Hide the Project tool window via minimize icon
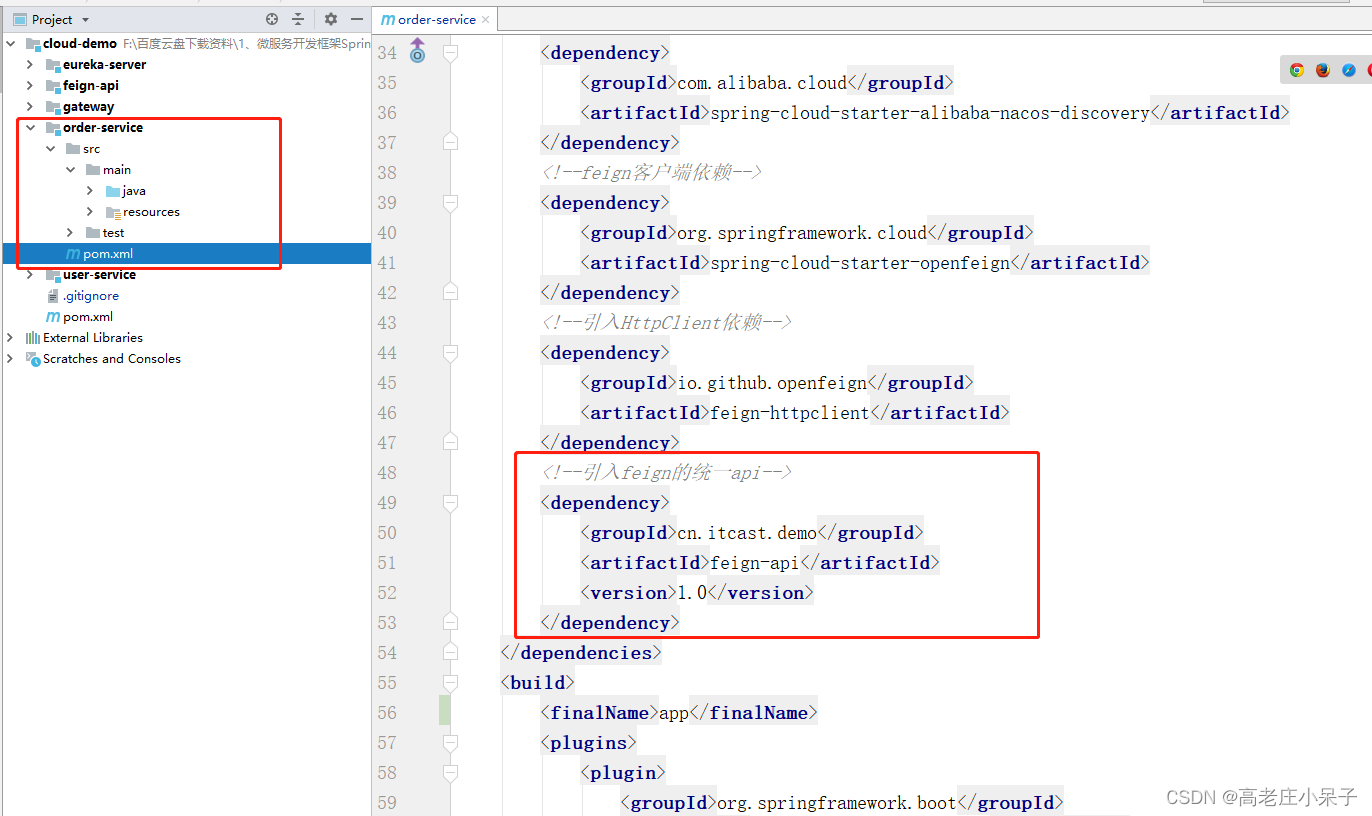1372x816 pixels. [x=357, y=18]
